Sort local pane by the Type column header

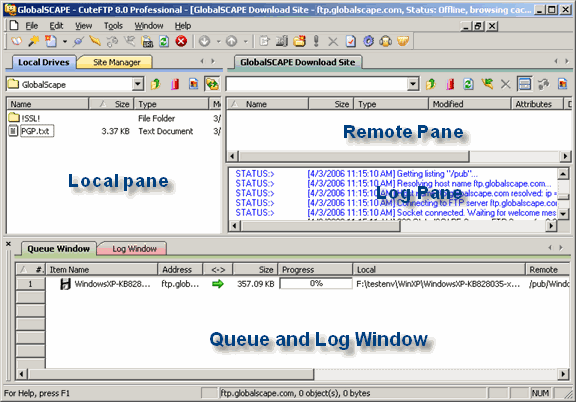(x=171, y=104)
